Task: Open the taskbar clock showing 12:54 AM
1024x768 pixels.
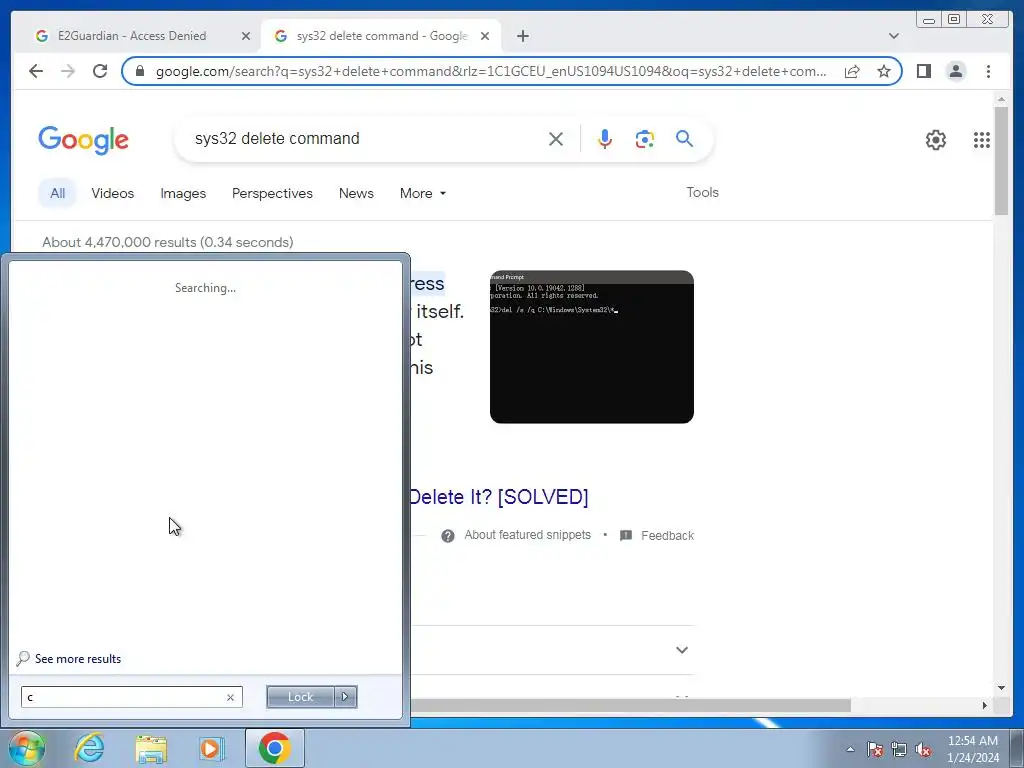Action: [x=973, y=749]
